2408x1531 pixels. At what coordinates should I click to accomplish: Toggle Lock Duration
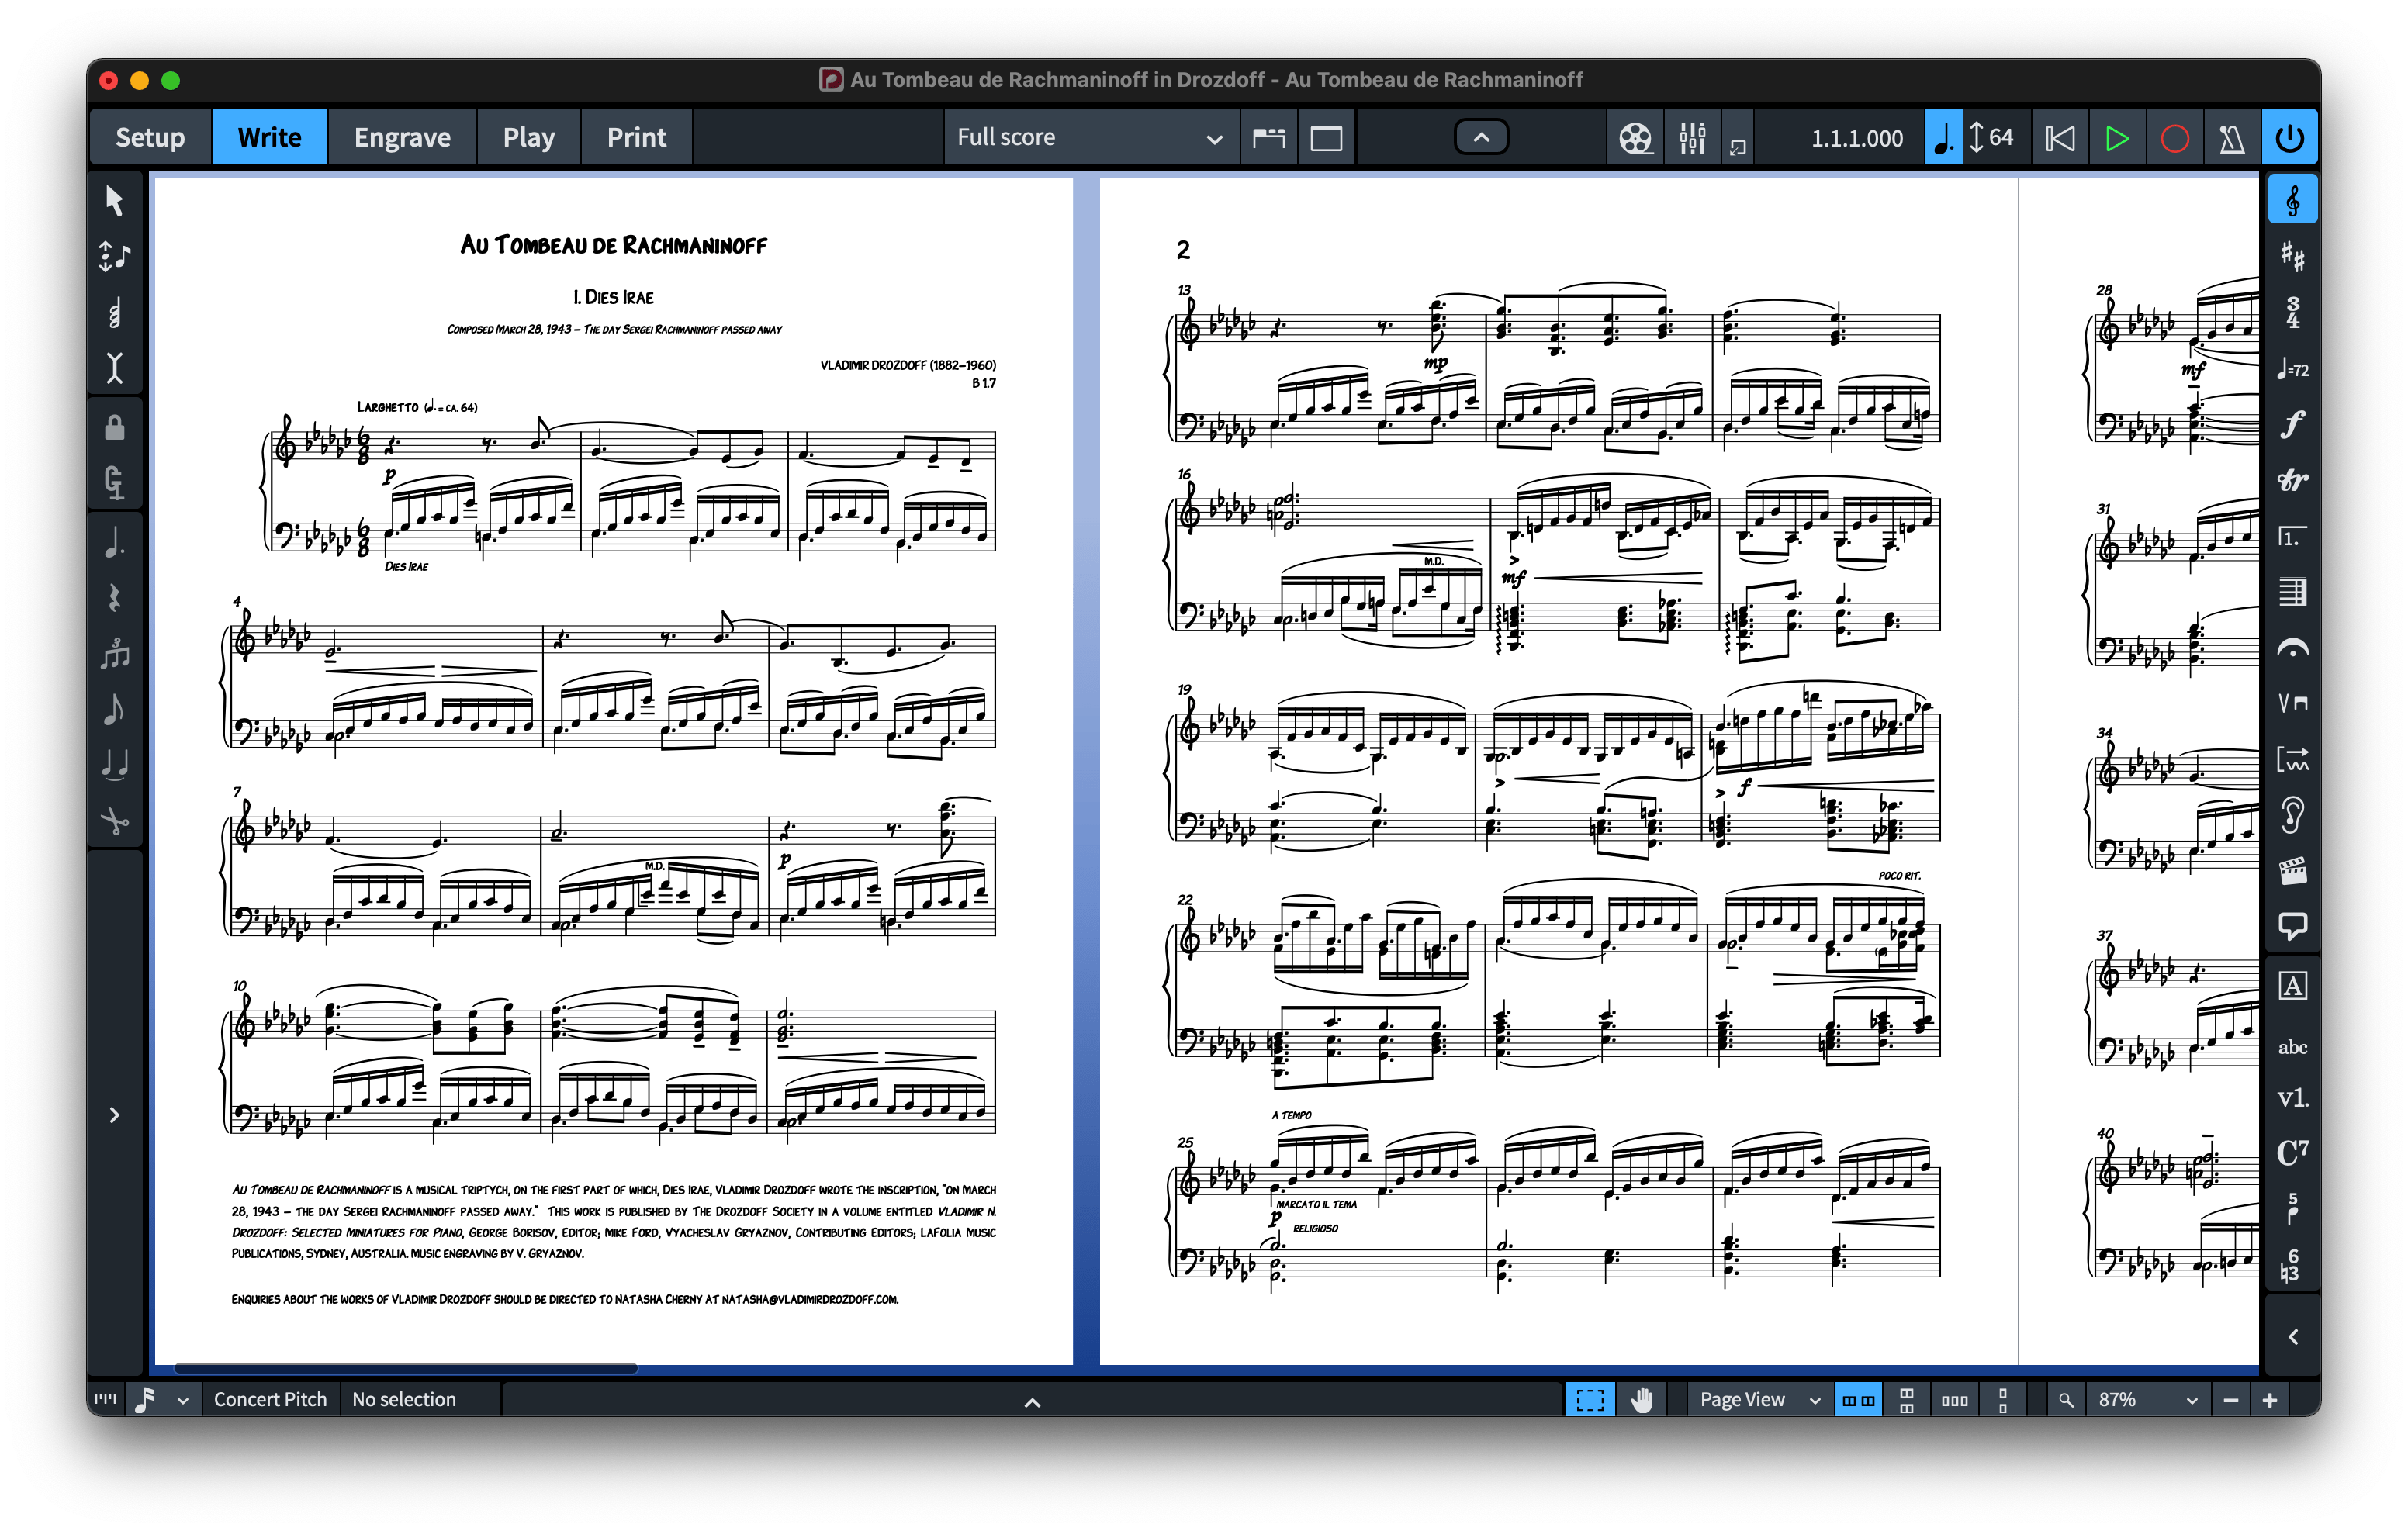pyautogui.click(x=115, y=428)
